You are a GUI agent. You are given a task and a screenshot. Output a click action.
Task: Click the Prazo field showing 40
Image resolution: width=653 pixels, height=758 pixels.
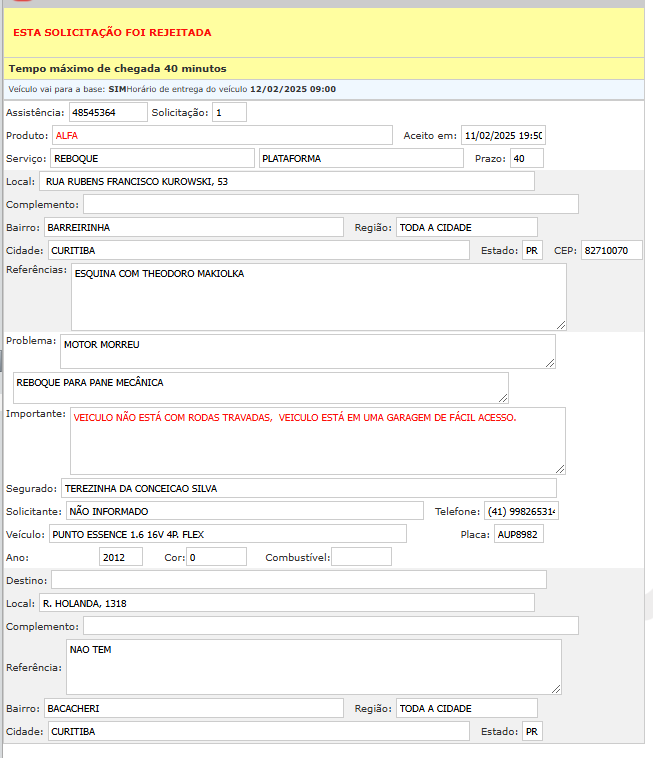coord(526,158)
